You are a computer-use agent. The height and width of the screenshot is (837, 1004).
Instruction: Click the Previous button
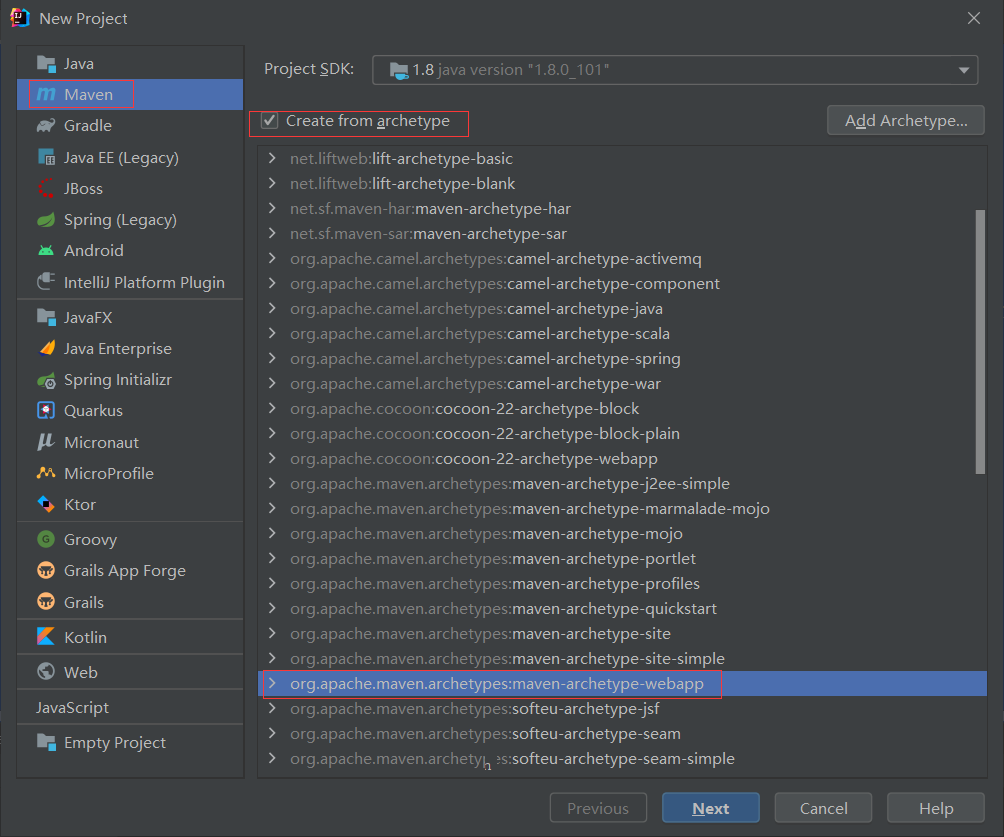coord(598,808)
